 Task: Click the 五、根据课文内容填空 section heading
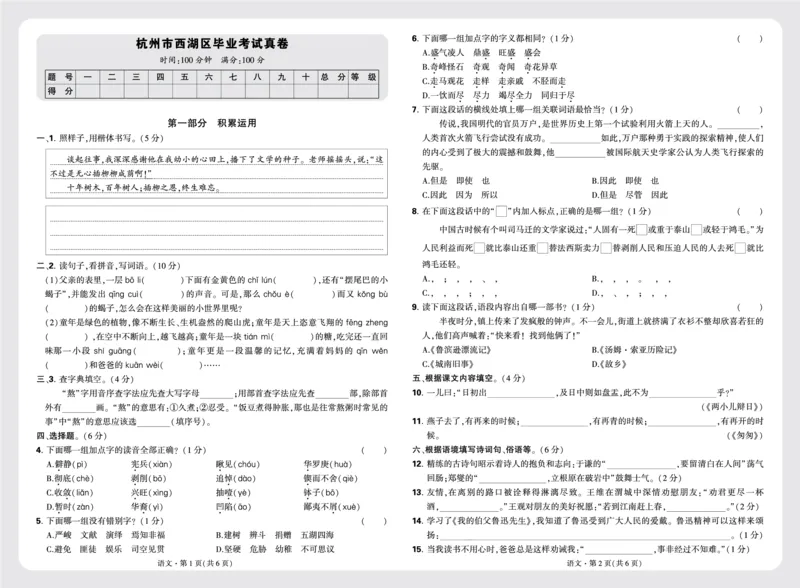pos(450,378)
